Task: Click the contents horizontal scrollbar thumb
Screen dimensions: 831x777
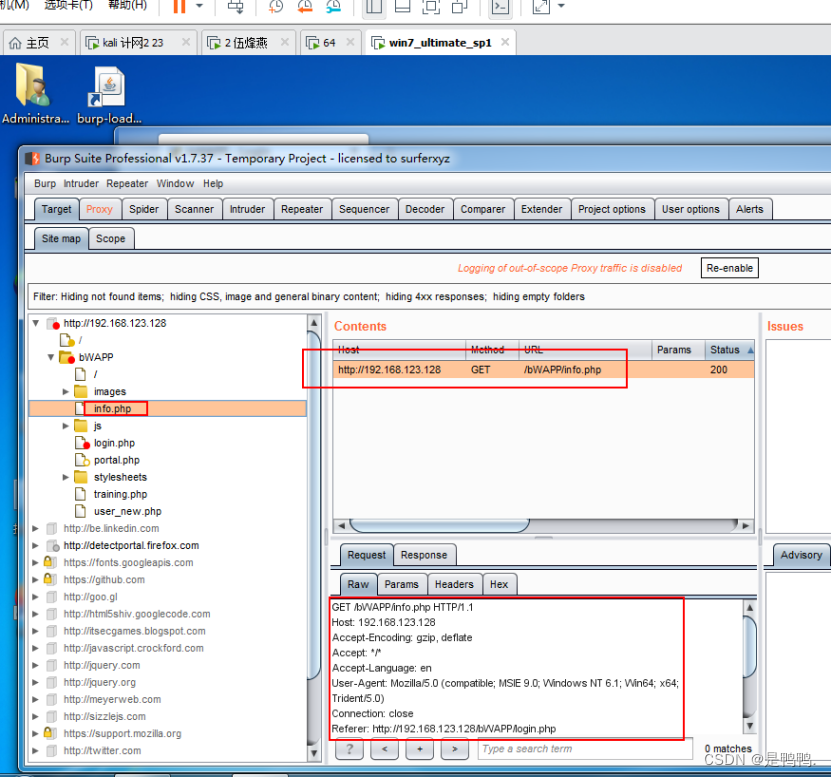Action: pos(439,525)
